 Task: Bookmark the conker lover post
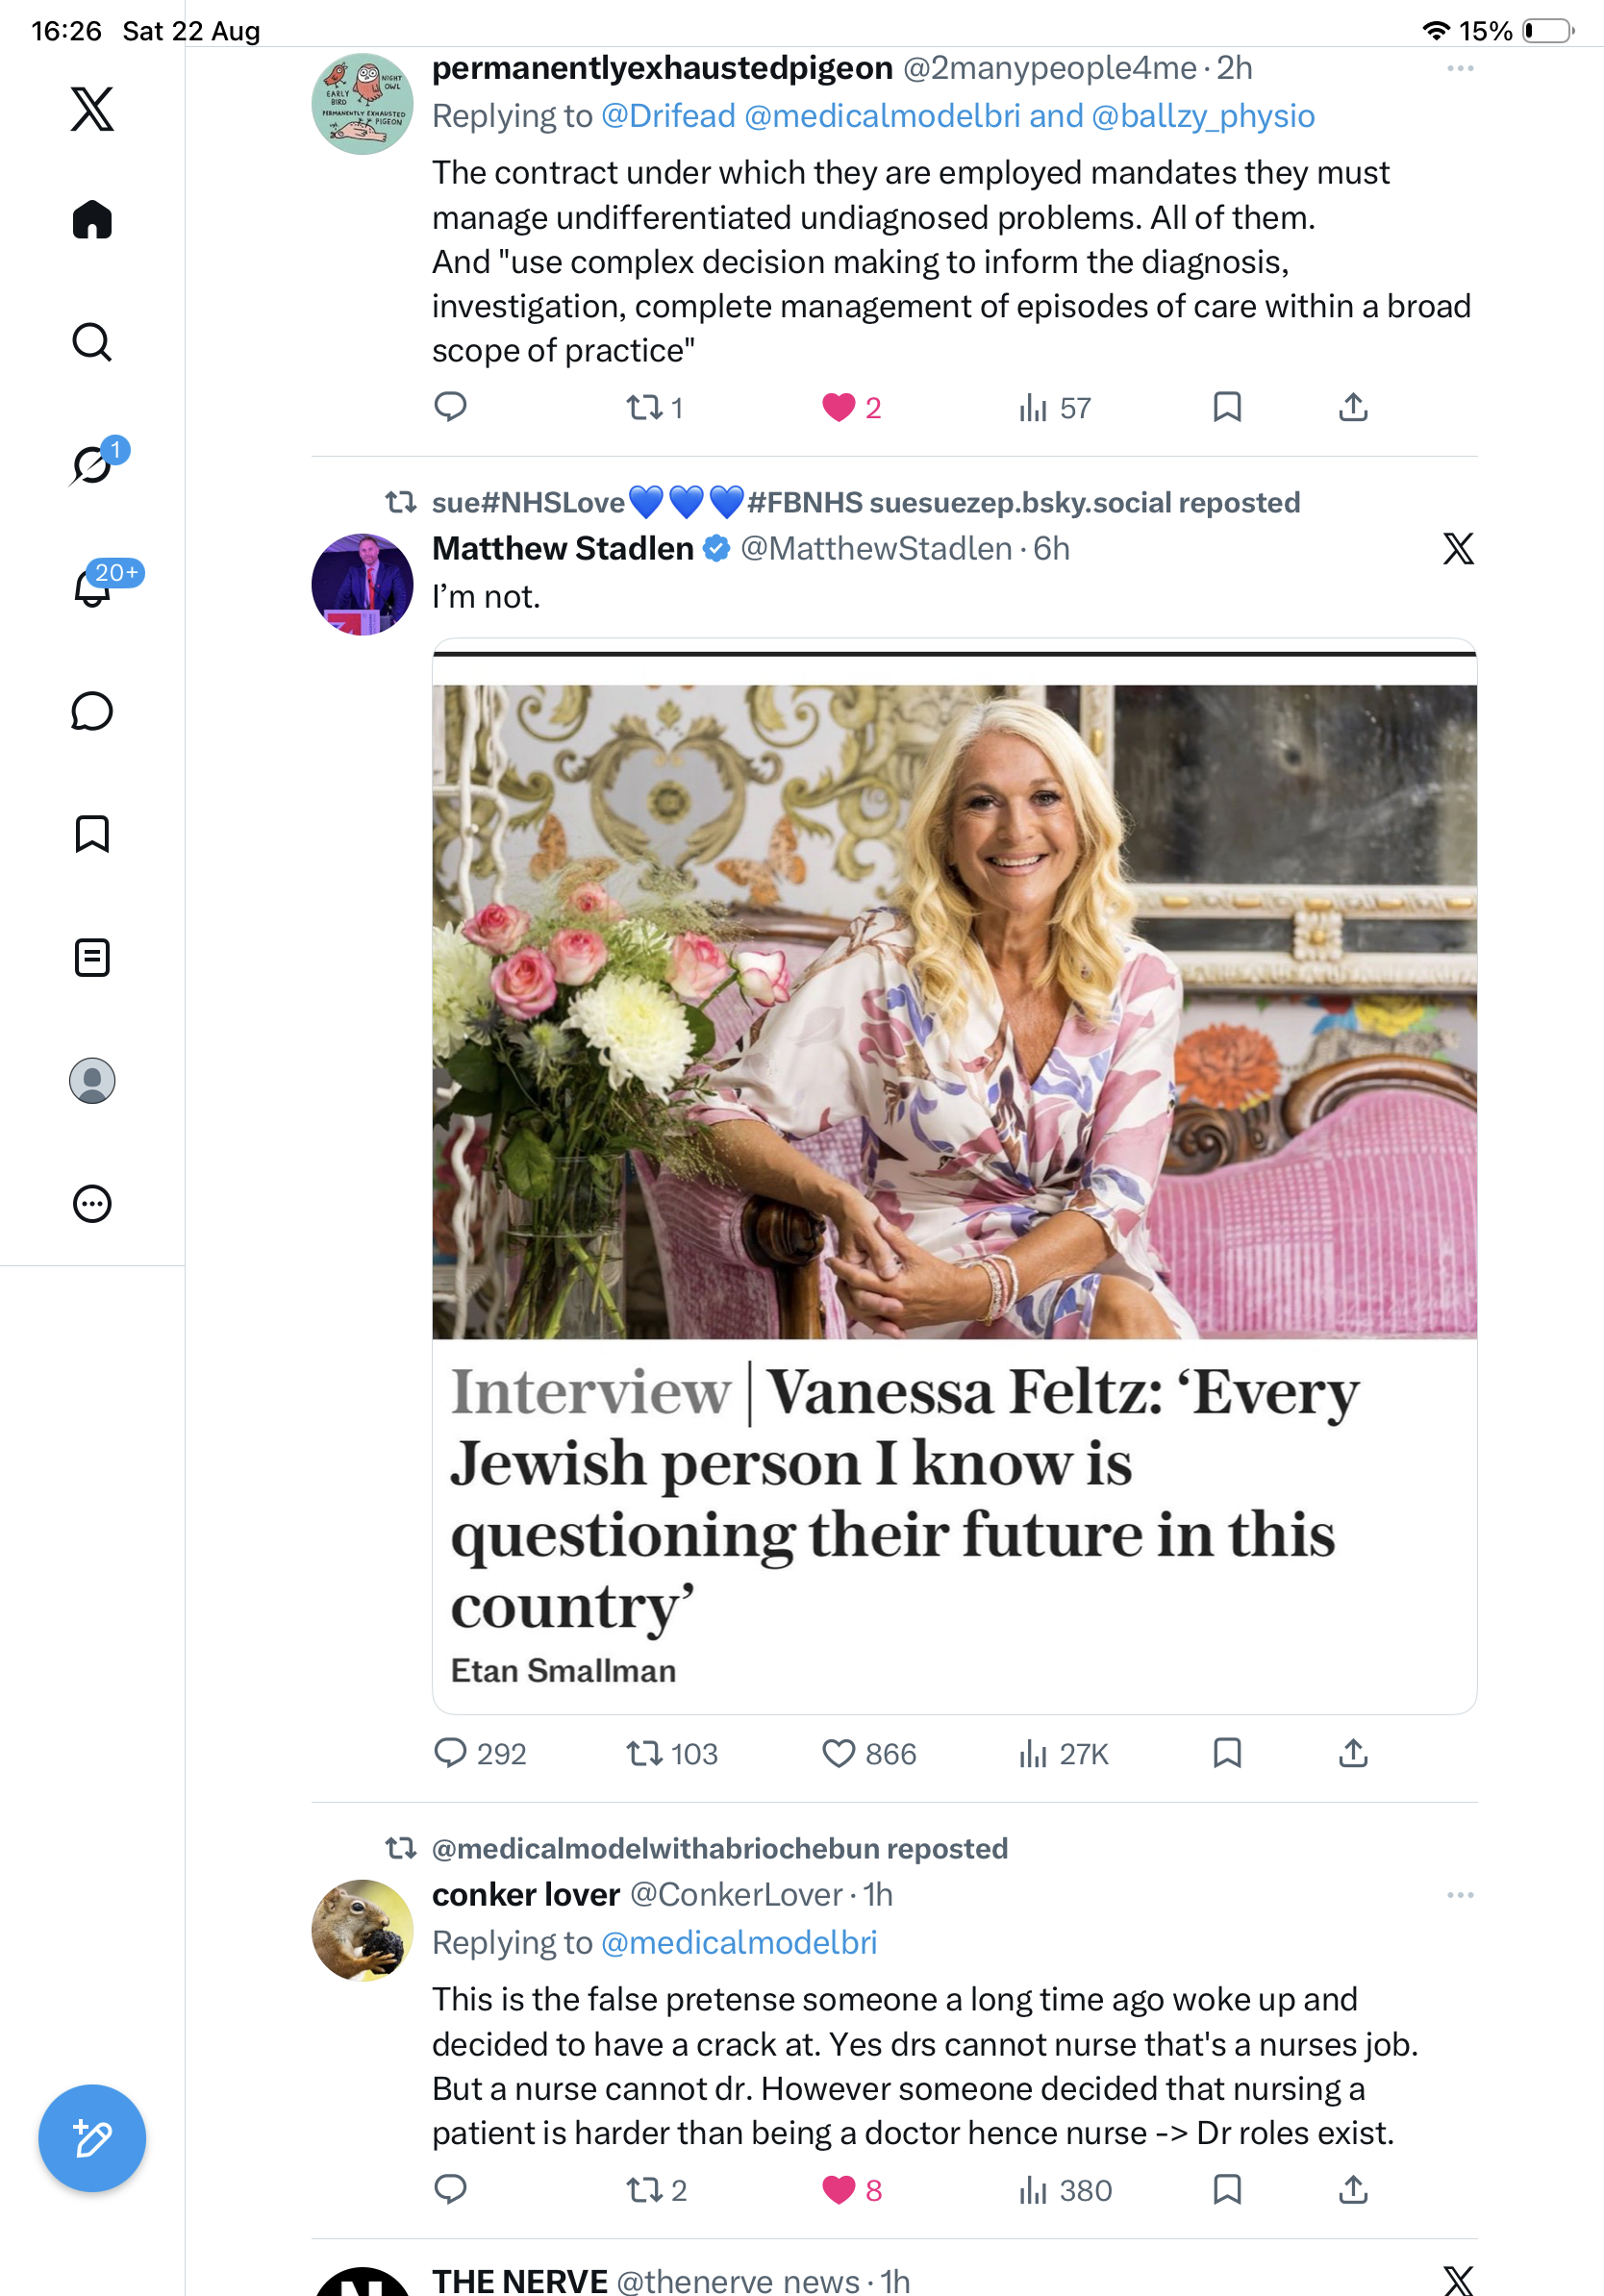tap(1227, 2190)
